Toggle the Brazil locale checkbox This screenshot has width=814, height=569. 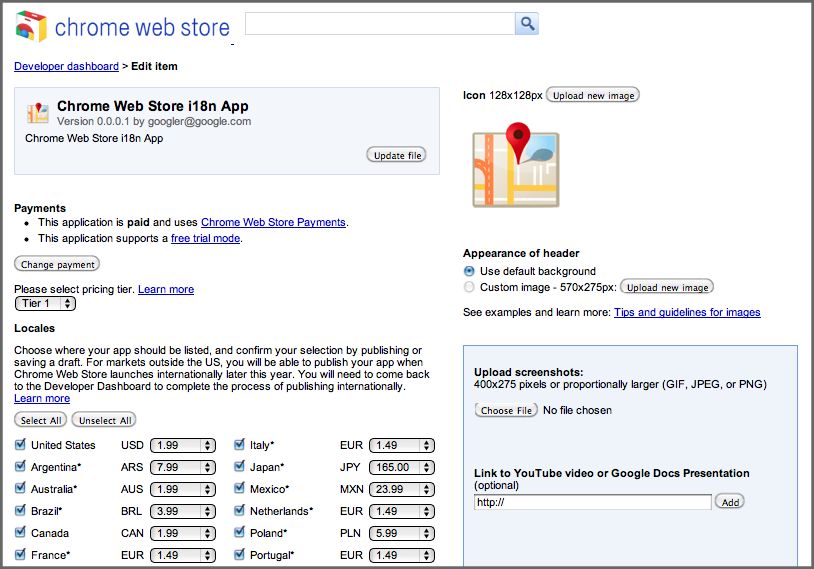(21, 511)
